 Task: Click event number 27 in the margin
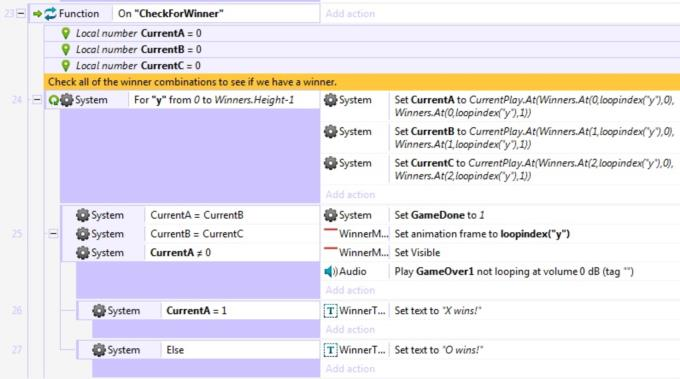pyautogui.click(x=16, y=350)
